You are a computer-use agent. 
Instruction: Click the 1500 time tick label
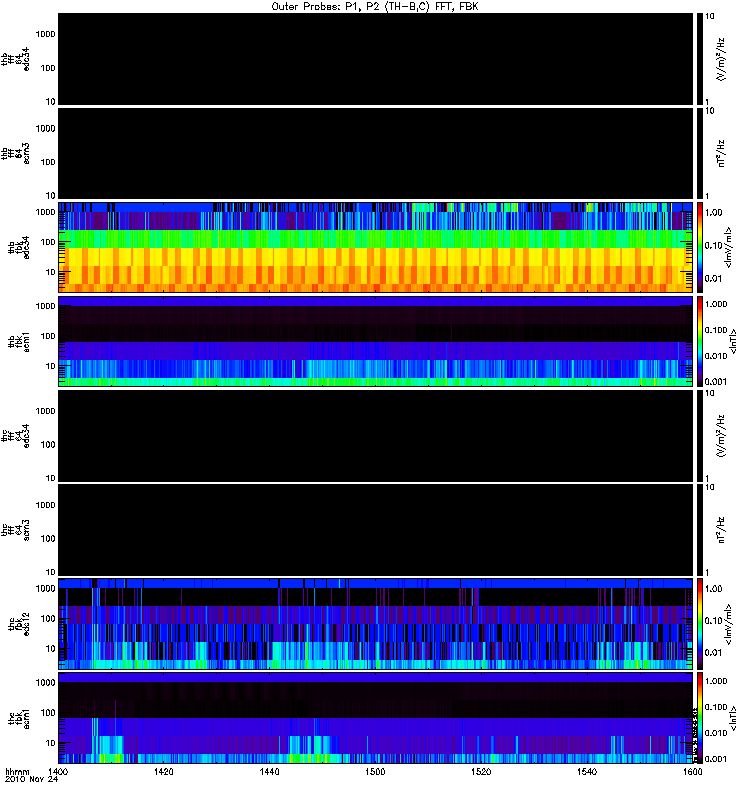[x=375, y=771]
